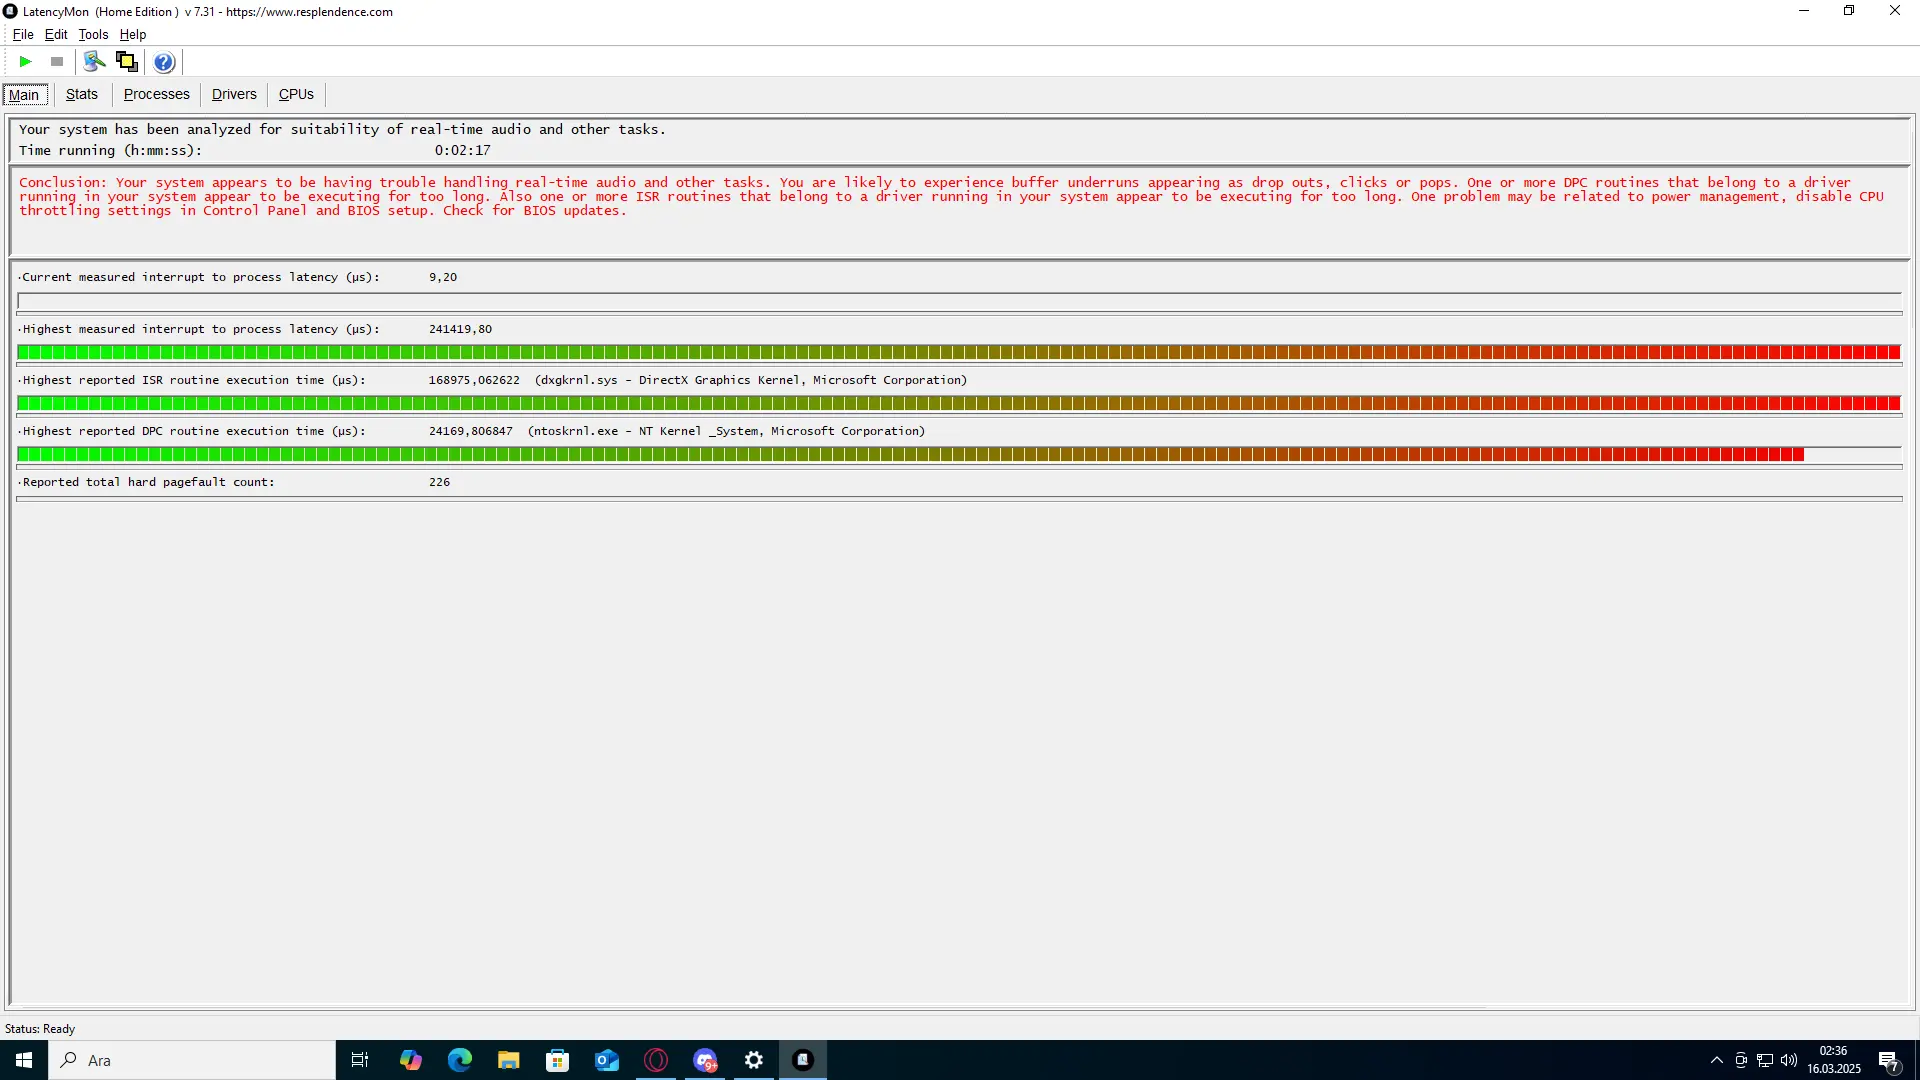This screenshot has width=1920, height=1080.
Task: Click the Status: Ready status bar text
Action: pyautogui.click(x=40, y=1029)
